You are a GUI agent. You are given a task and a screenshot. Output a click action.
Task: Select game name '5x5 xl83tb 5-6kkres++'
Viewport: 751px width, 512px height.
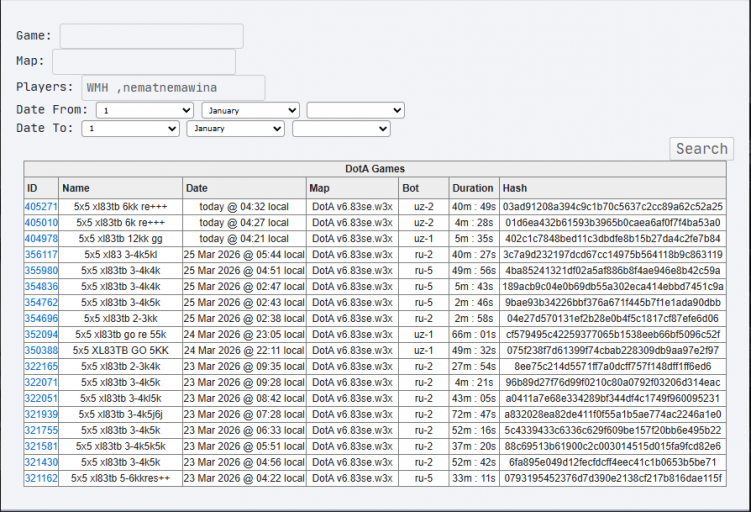point(120,478)
